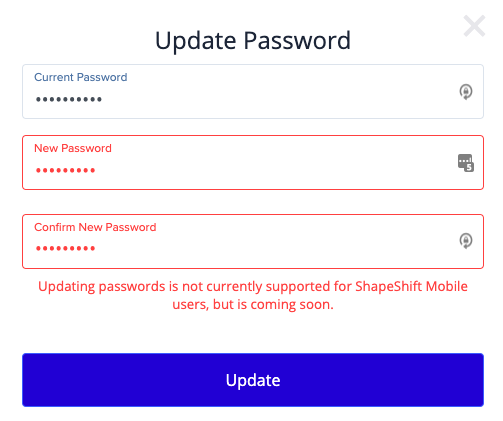Click the blue Update button

pyautogui.click(x=253, y=380)
